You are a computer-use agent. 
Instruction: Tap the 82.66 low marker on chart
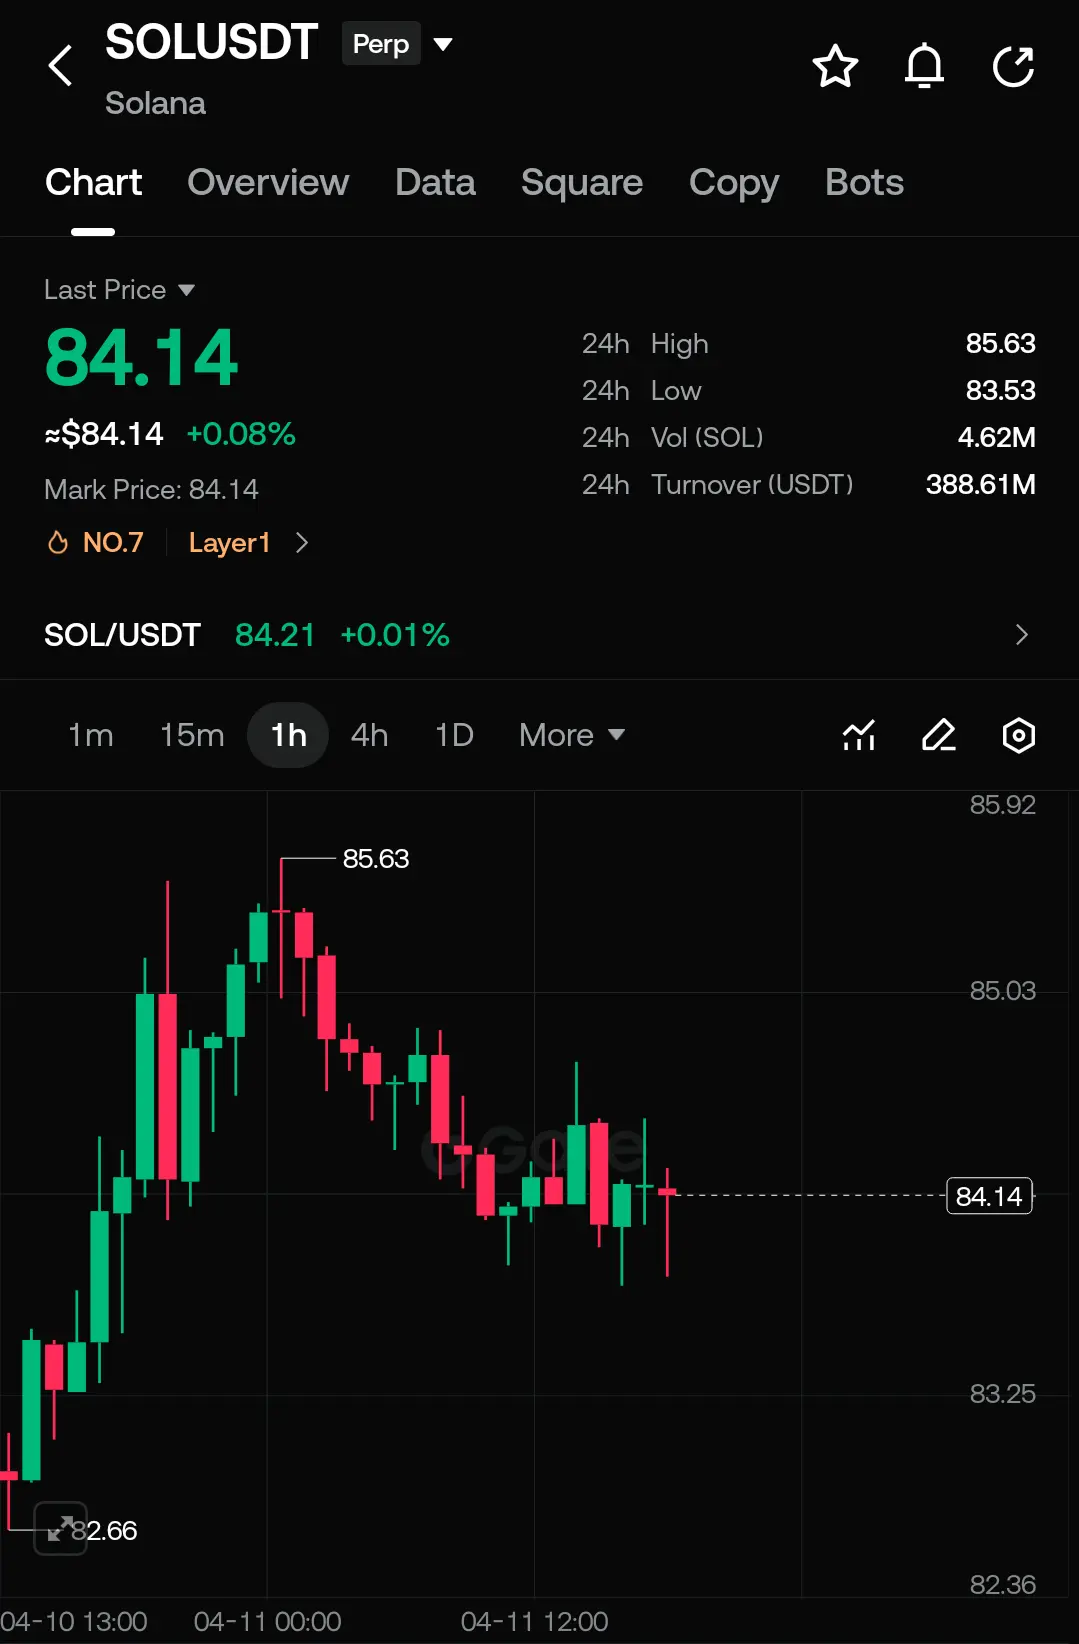(104, 1530)
